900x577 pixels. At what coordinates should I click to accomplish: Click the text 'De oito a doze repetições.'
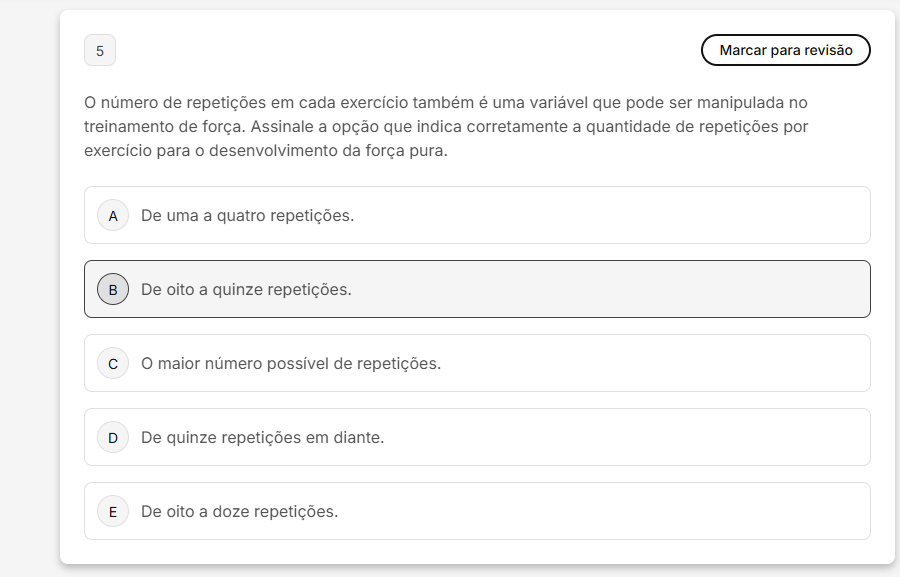(x=239, y=511)
